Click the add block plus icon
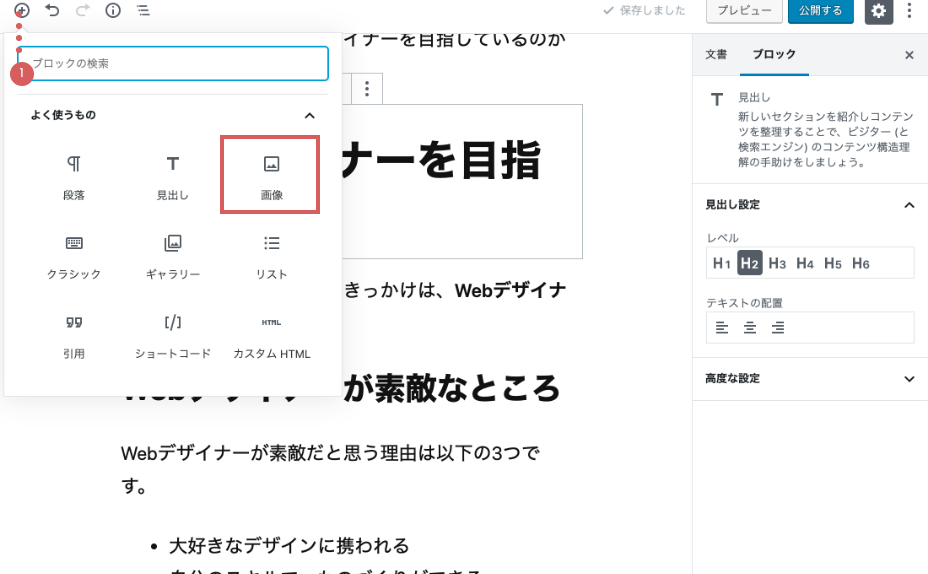 pos(21,11)
